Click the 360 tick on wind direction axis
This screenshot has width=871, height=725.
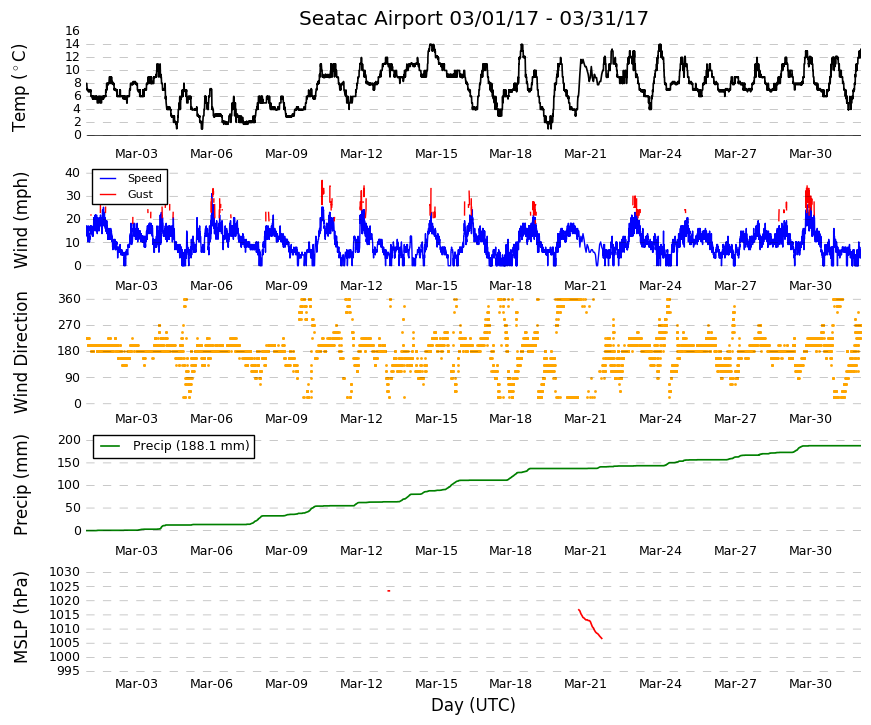(69, 299)
